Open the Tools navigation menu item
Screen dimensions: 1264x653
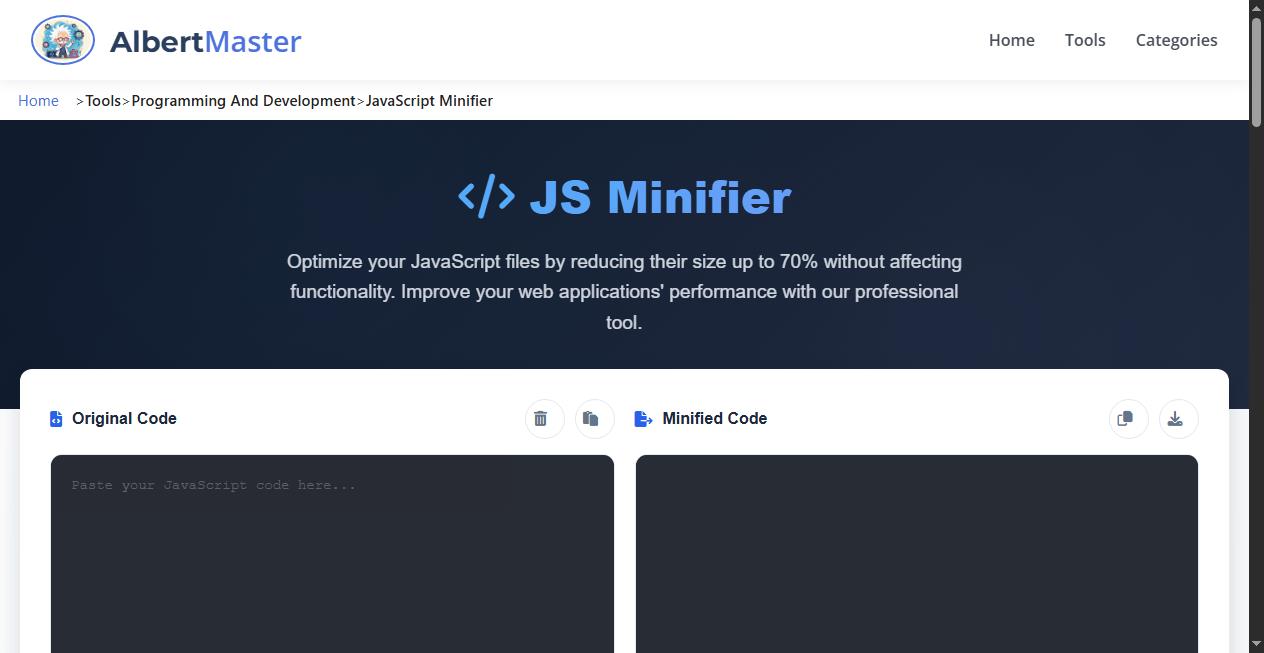pyautogui.click(x=1085, y=40)
